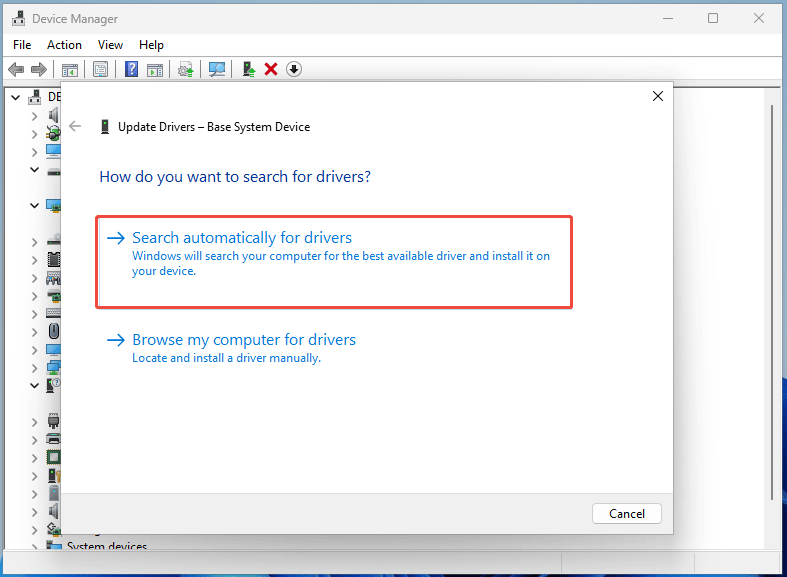
Task: Click the Update device driver toolbar icon
Action: point(248,69)
